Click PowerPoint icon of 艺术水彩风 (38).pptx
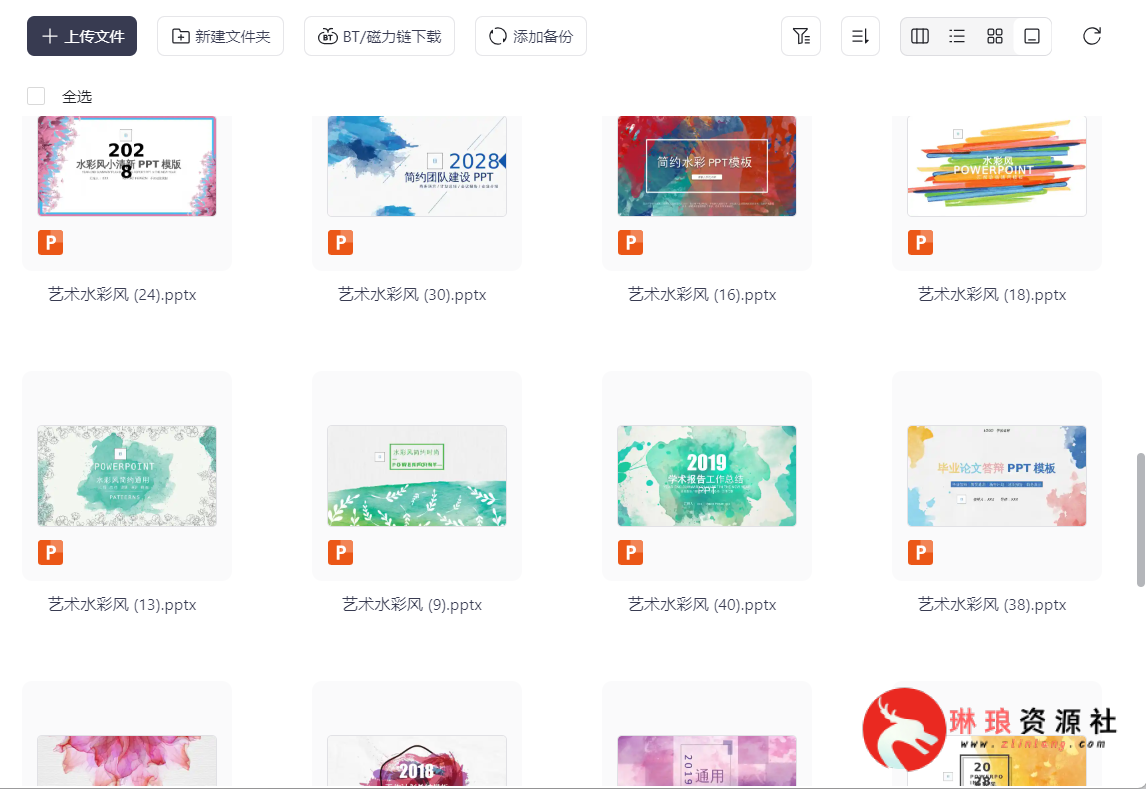 tap(920, 552)
